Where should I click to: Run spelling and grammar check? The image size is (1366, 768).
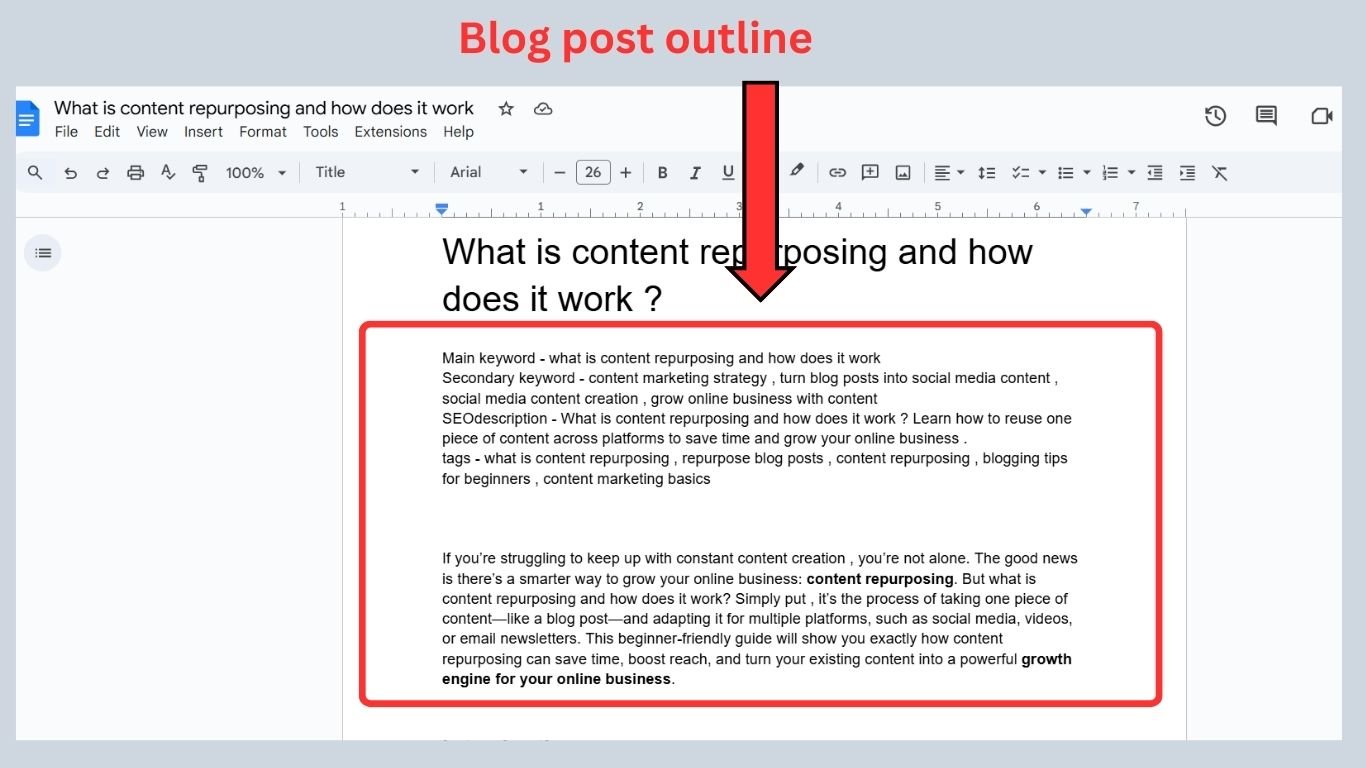(167, 173)
